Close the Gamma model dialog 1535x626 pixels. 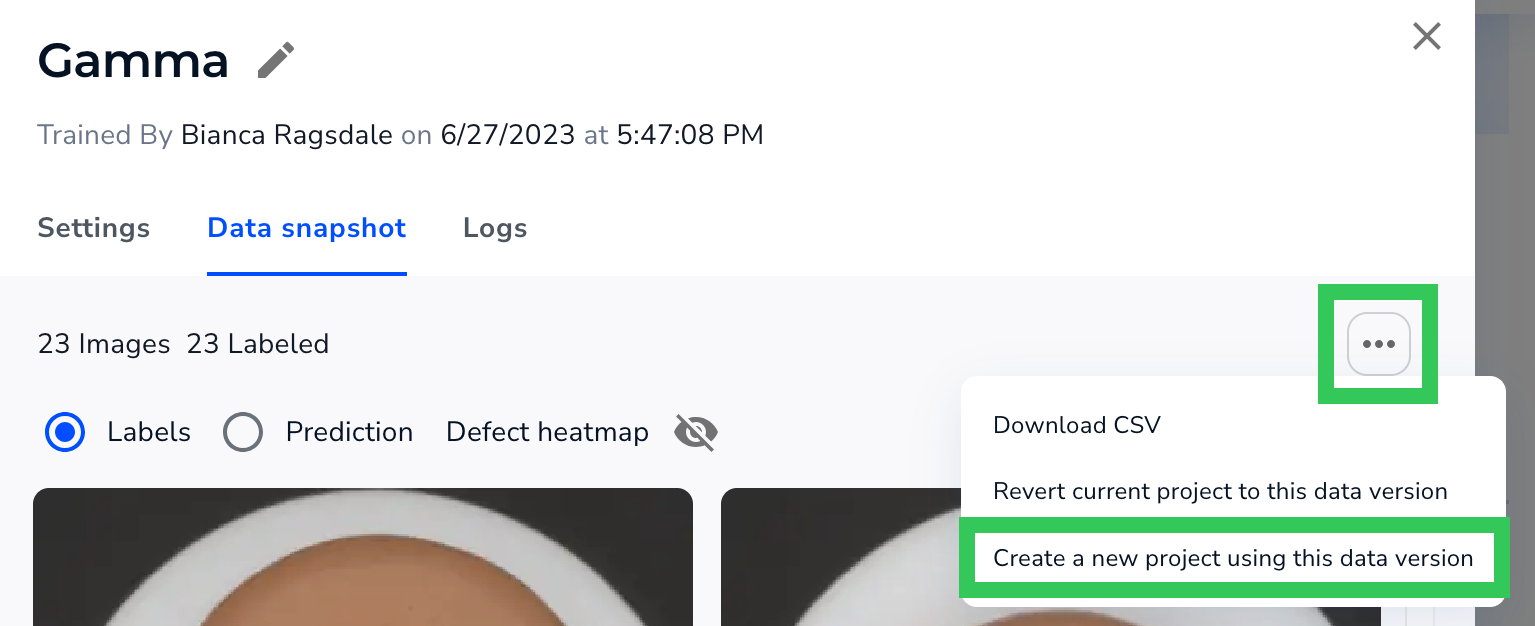pos(1426,36)
